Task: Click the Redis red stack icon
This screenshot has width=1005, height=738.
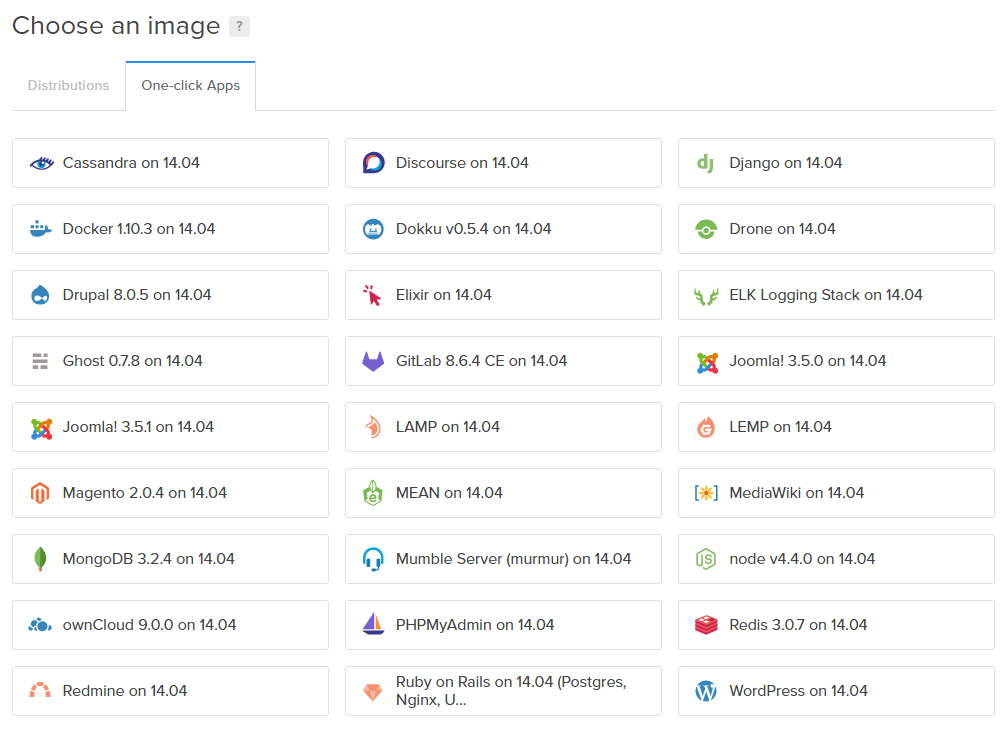Action: [706, 625]
